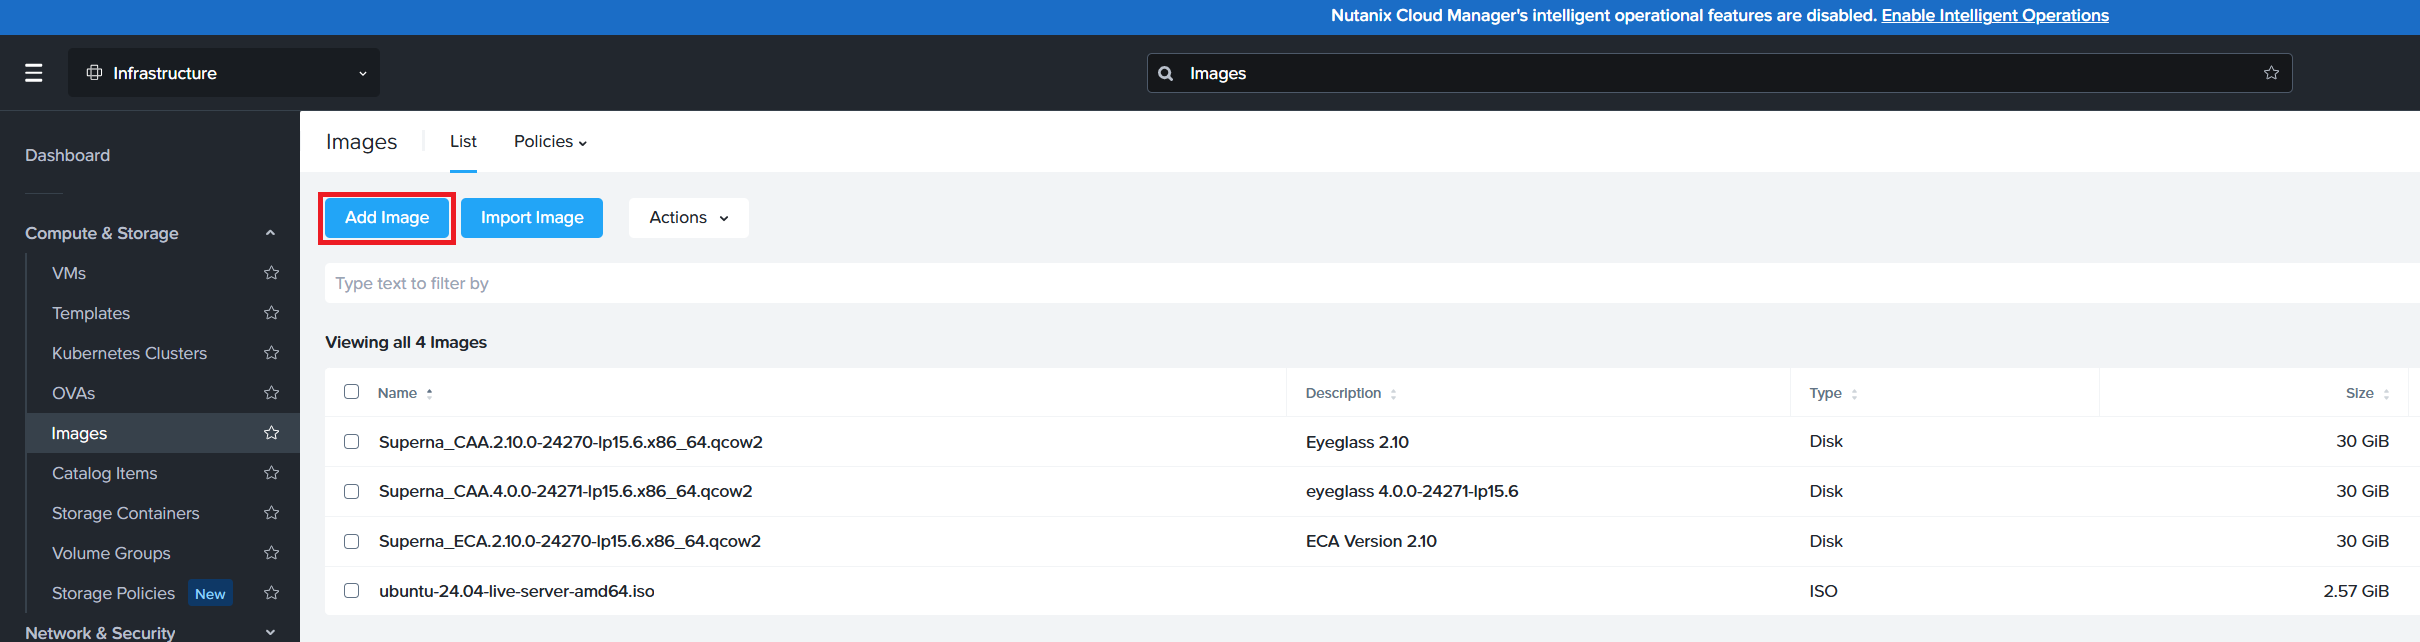Select the ubuntu-24.04 ISO checkbox
Screen dimensions: 2420x642
[351, 591]
